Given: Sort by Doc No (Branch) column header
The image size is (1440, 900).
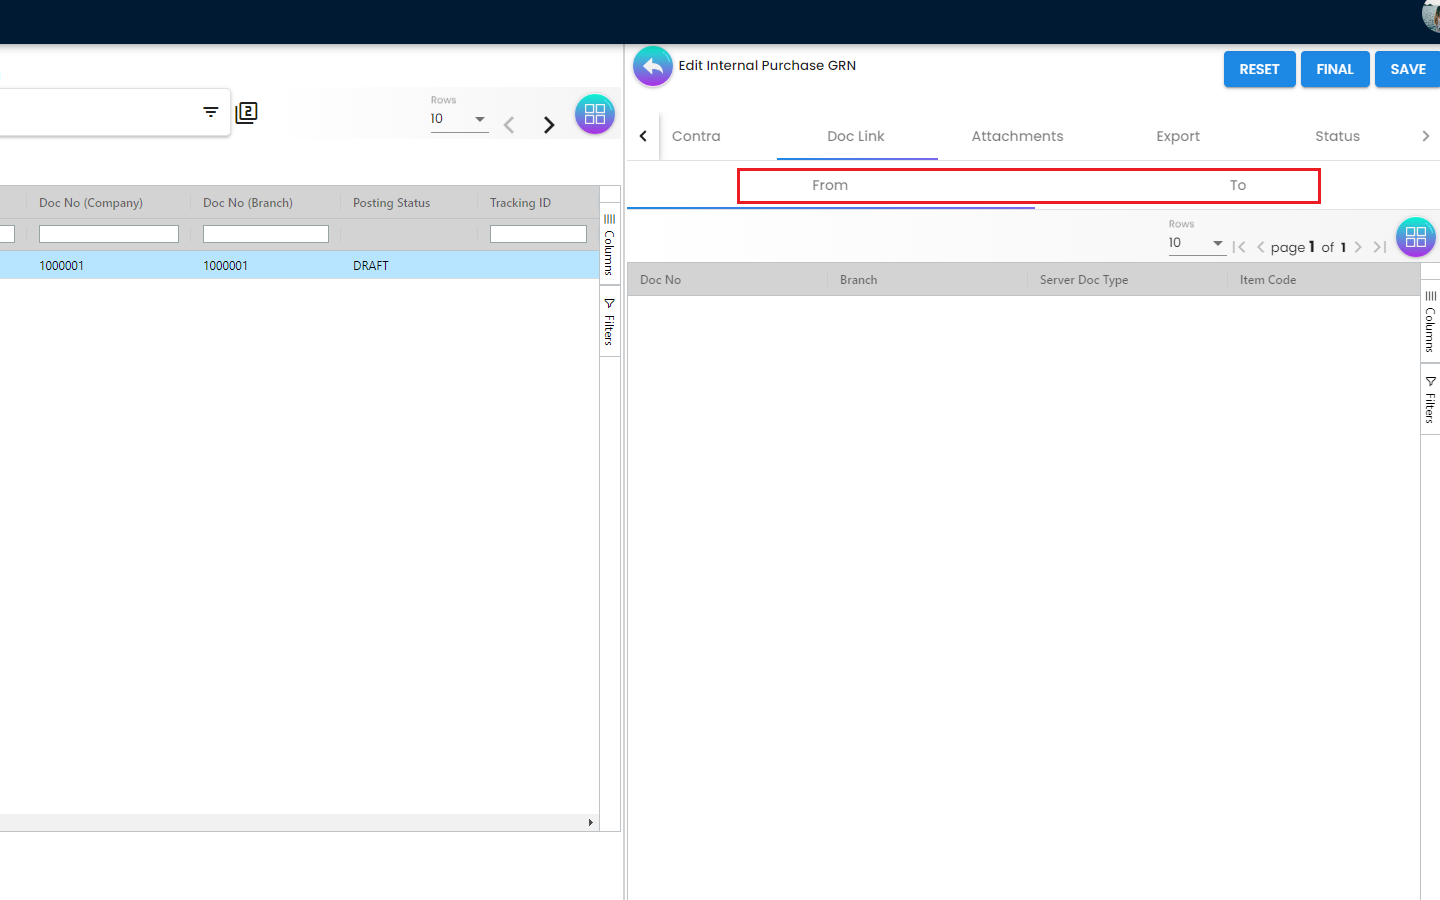Looking at the screenshot, I should (248, 203).
